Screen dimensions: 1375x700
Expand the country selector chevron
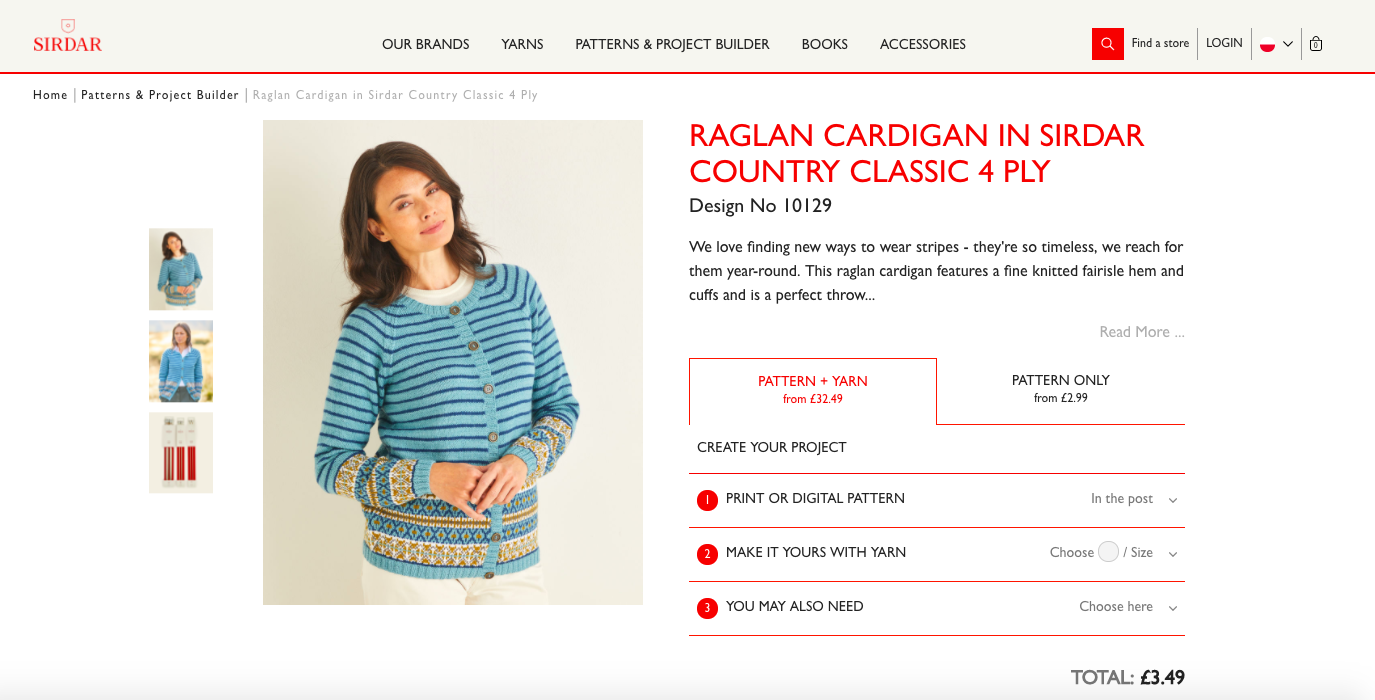pyautogui.click(x=1288, y=44)
